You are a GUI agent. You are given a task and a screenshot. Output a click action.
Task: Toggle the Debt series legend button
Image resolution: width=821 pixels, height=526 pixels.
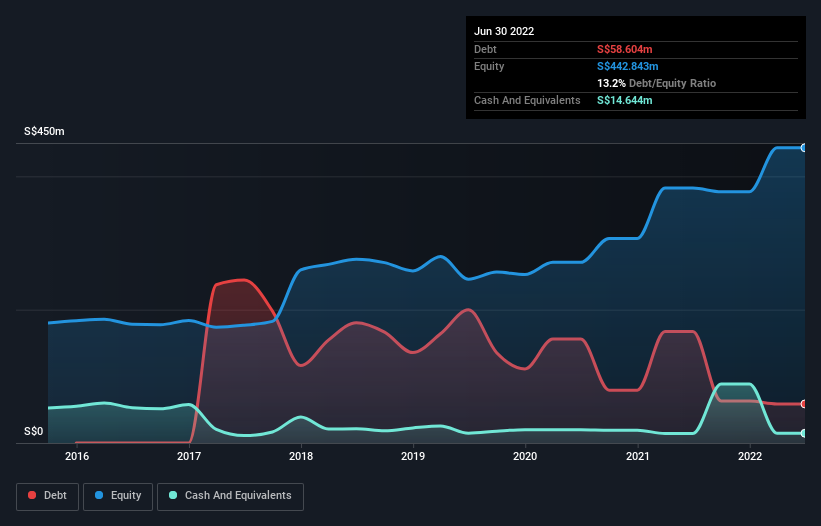48,496
